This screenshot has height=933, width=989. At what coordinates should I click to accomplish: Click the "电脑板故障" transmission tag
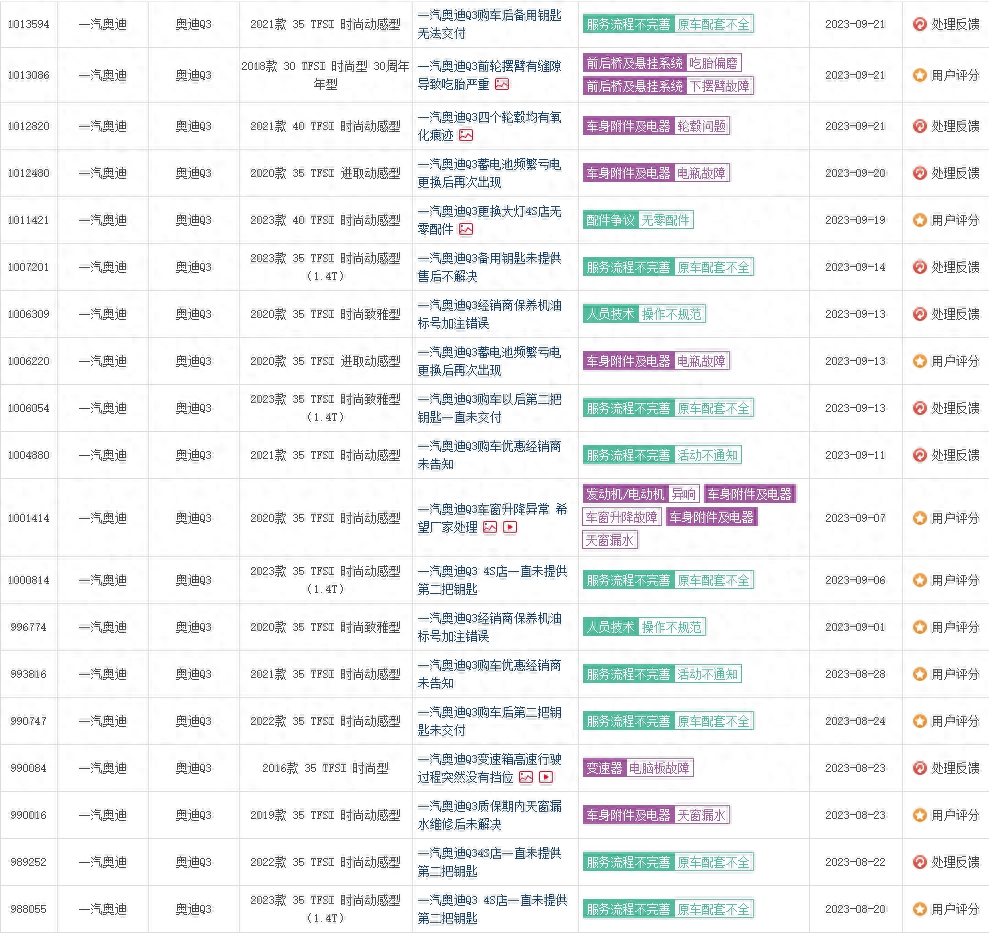point(660,768)
